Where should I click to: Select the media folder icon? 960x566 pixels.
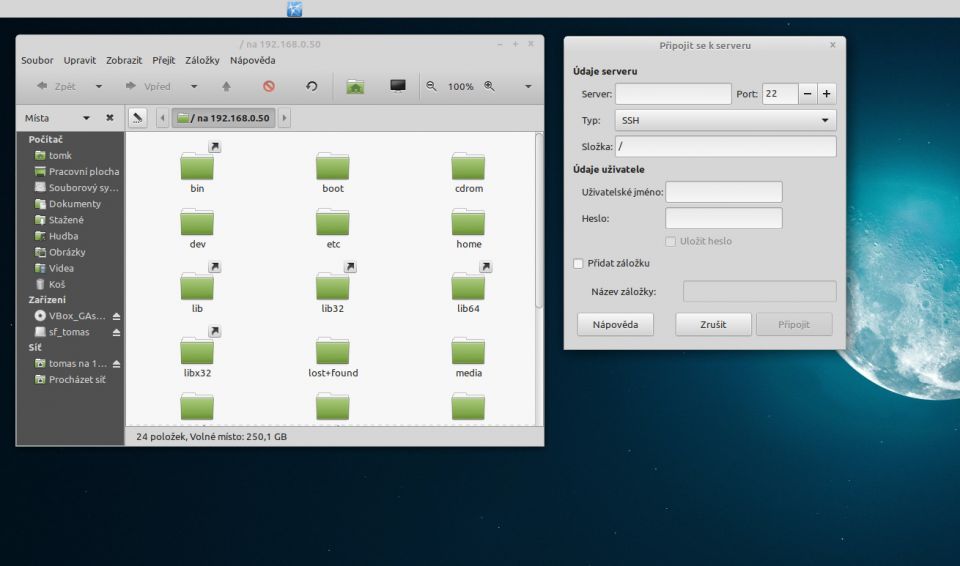(x=468, y=350)
